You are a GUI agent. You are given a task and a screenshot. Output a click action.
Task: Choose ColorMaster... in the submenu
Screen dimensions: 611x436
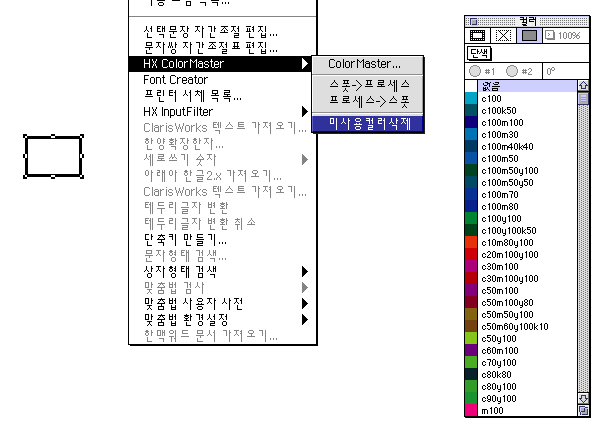click(x=365, y=64)
